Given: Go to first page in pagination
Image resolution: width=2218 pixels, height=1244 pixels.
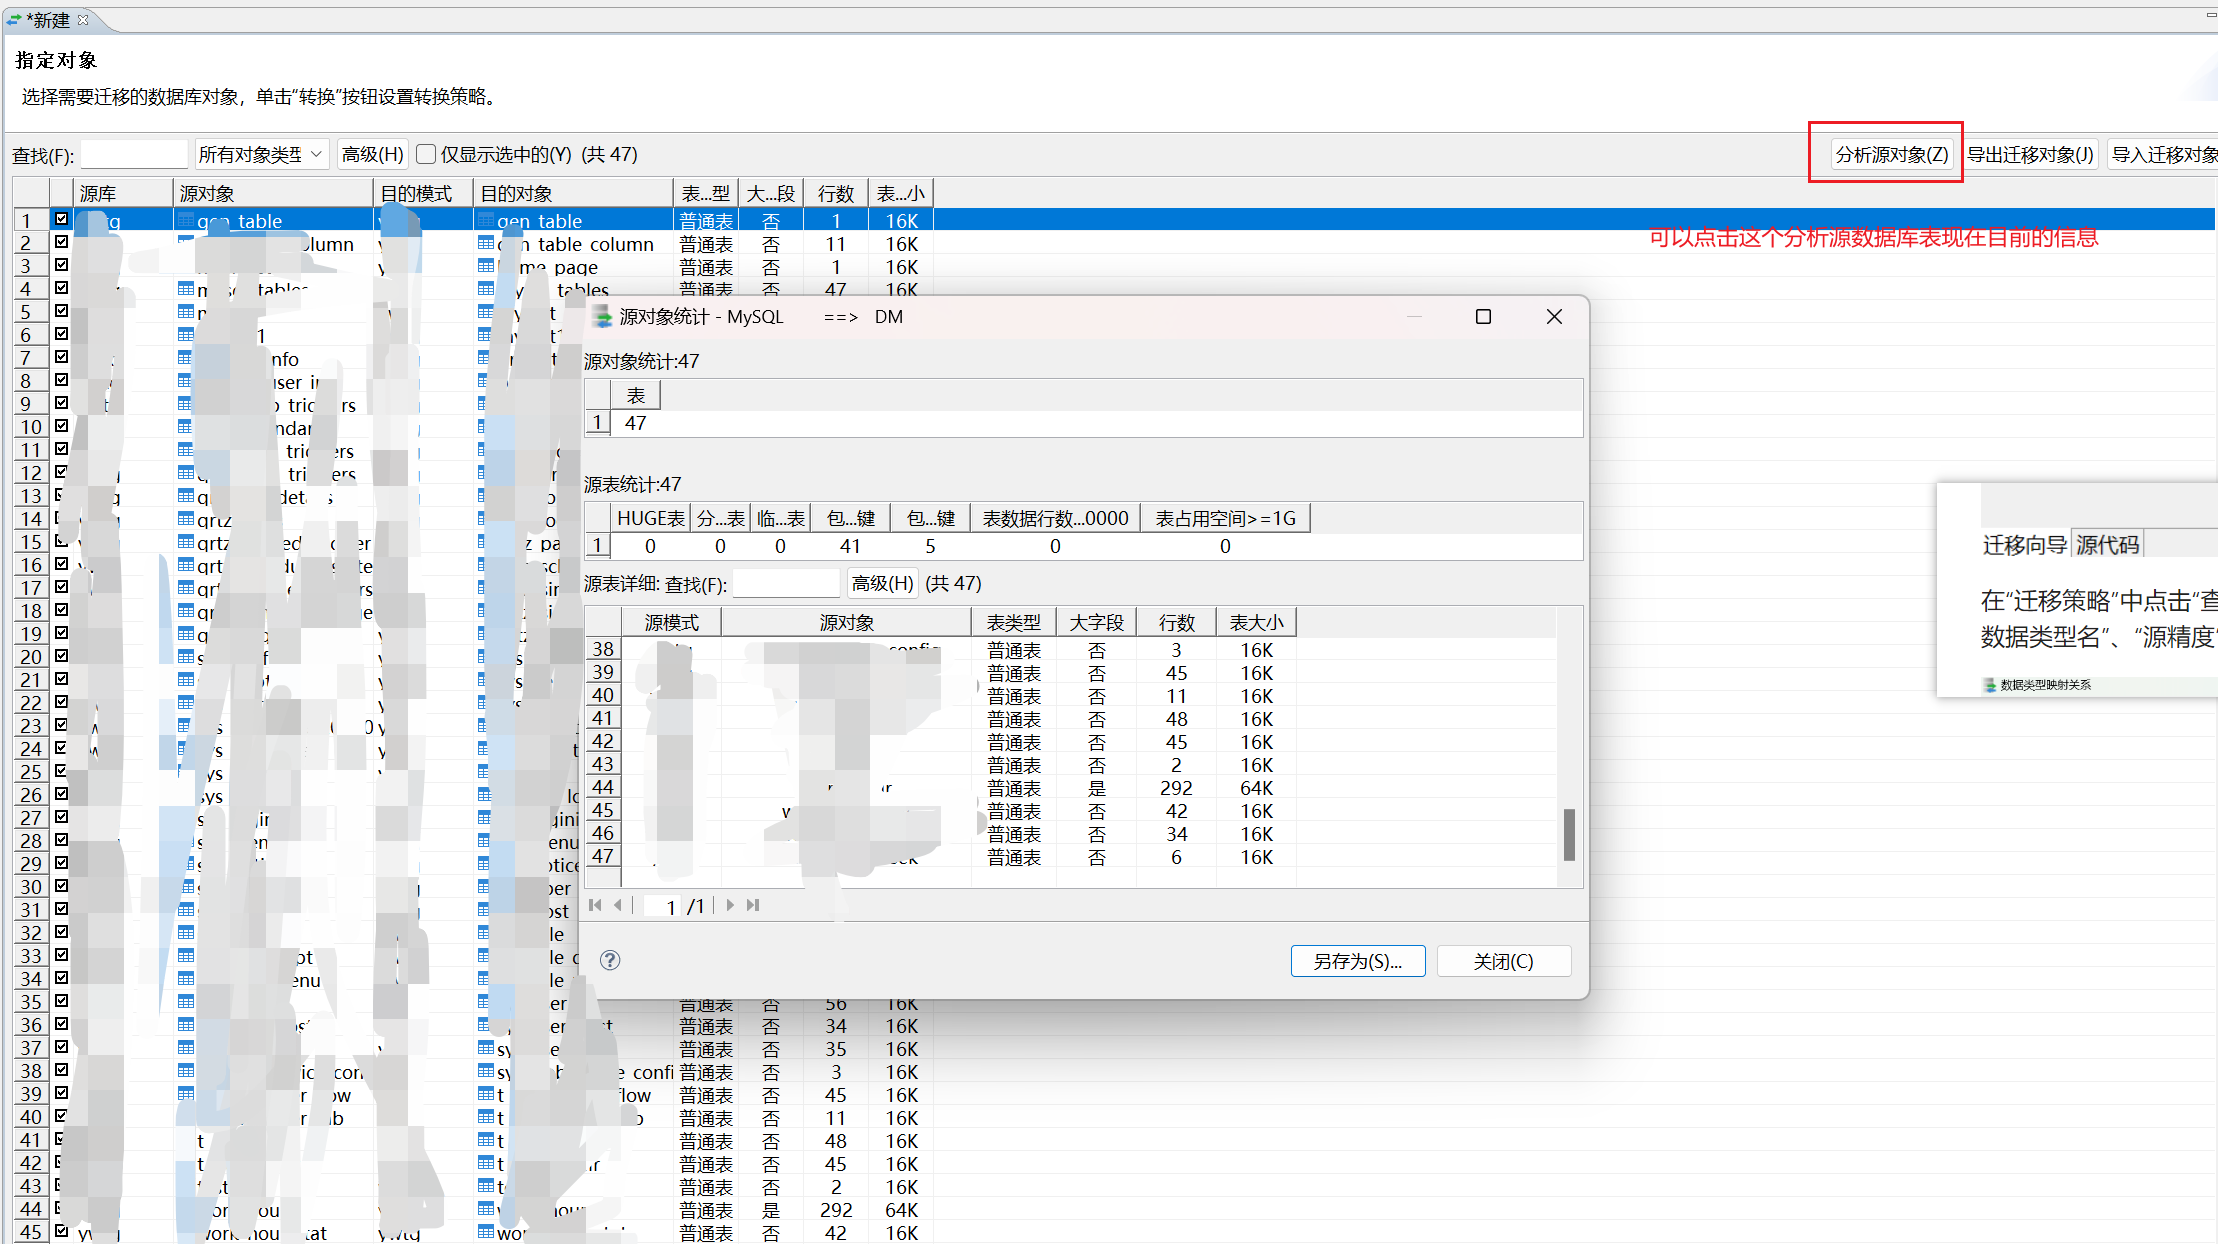Looking at the screenshot, I should [x=596, y=905].
